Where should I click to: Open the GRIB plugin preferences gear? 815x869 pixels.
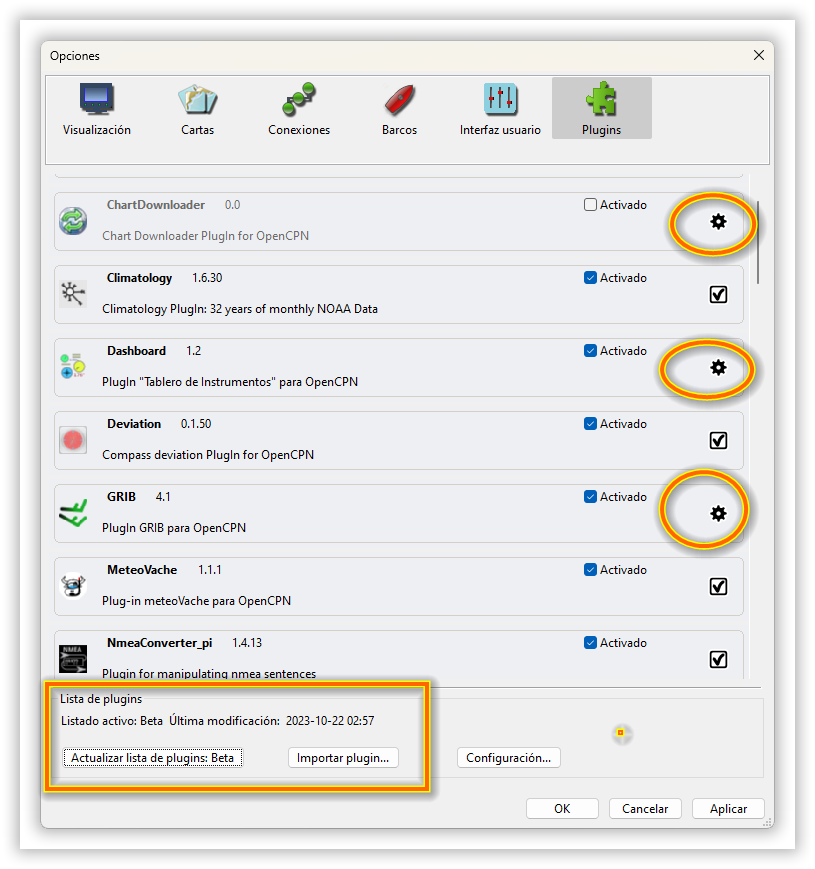[x=718, y=513]
